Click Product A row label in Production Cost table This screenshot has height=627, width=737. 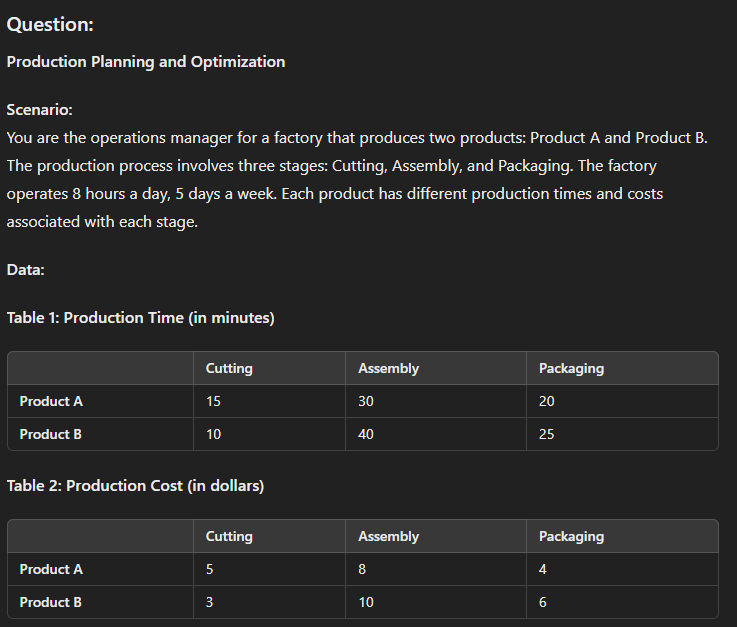click(51, 569)
